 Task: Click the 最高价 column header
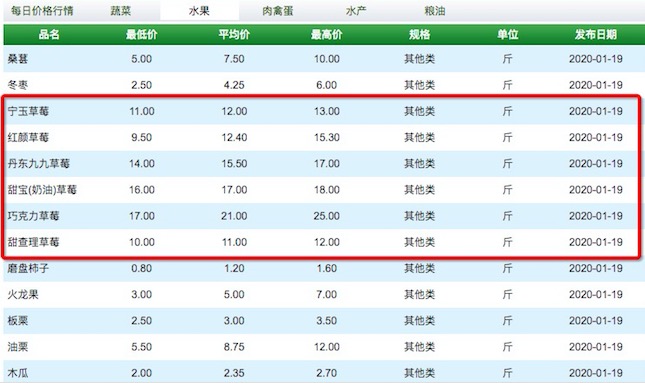pyautogui.click(x=327, y=35)
